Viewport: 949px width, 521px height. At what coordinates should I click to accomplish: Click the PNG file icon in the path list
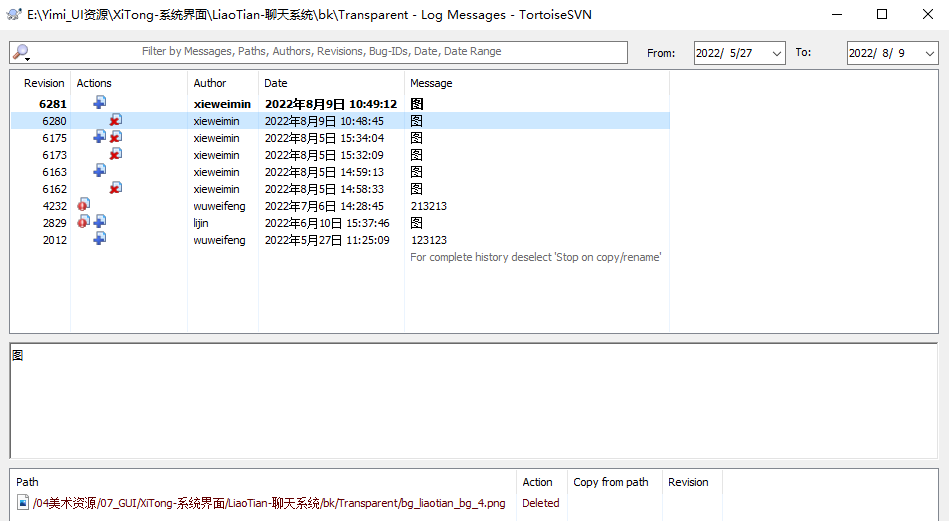point(23,502)
